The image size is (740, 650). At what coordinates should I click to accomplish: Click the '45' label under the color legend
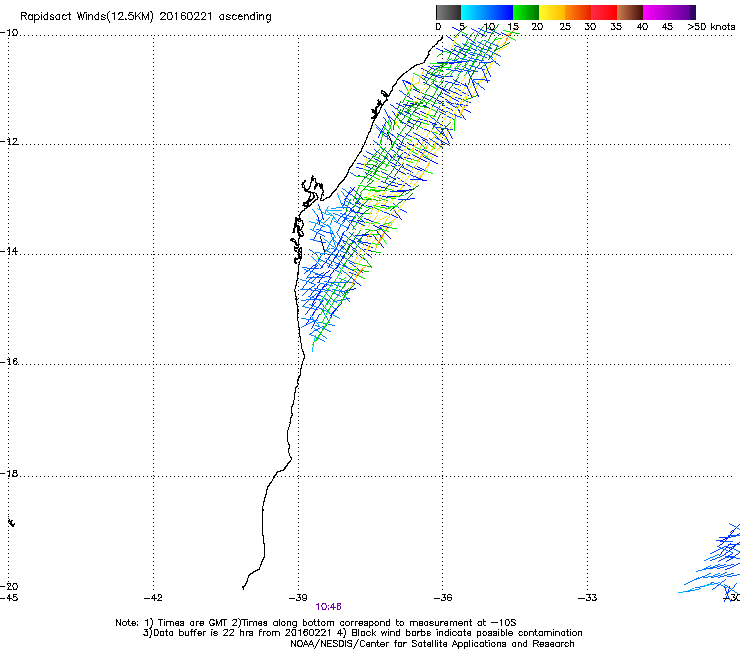[x=667, y=27]
